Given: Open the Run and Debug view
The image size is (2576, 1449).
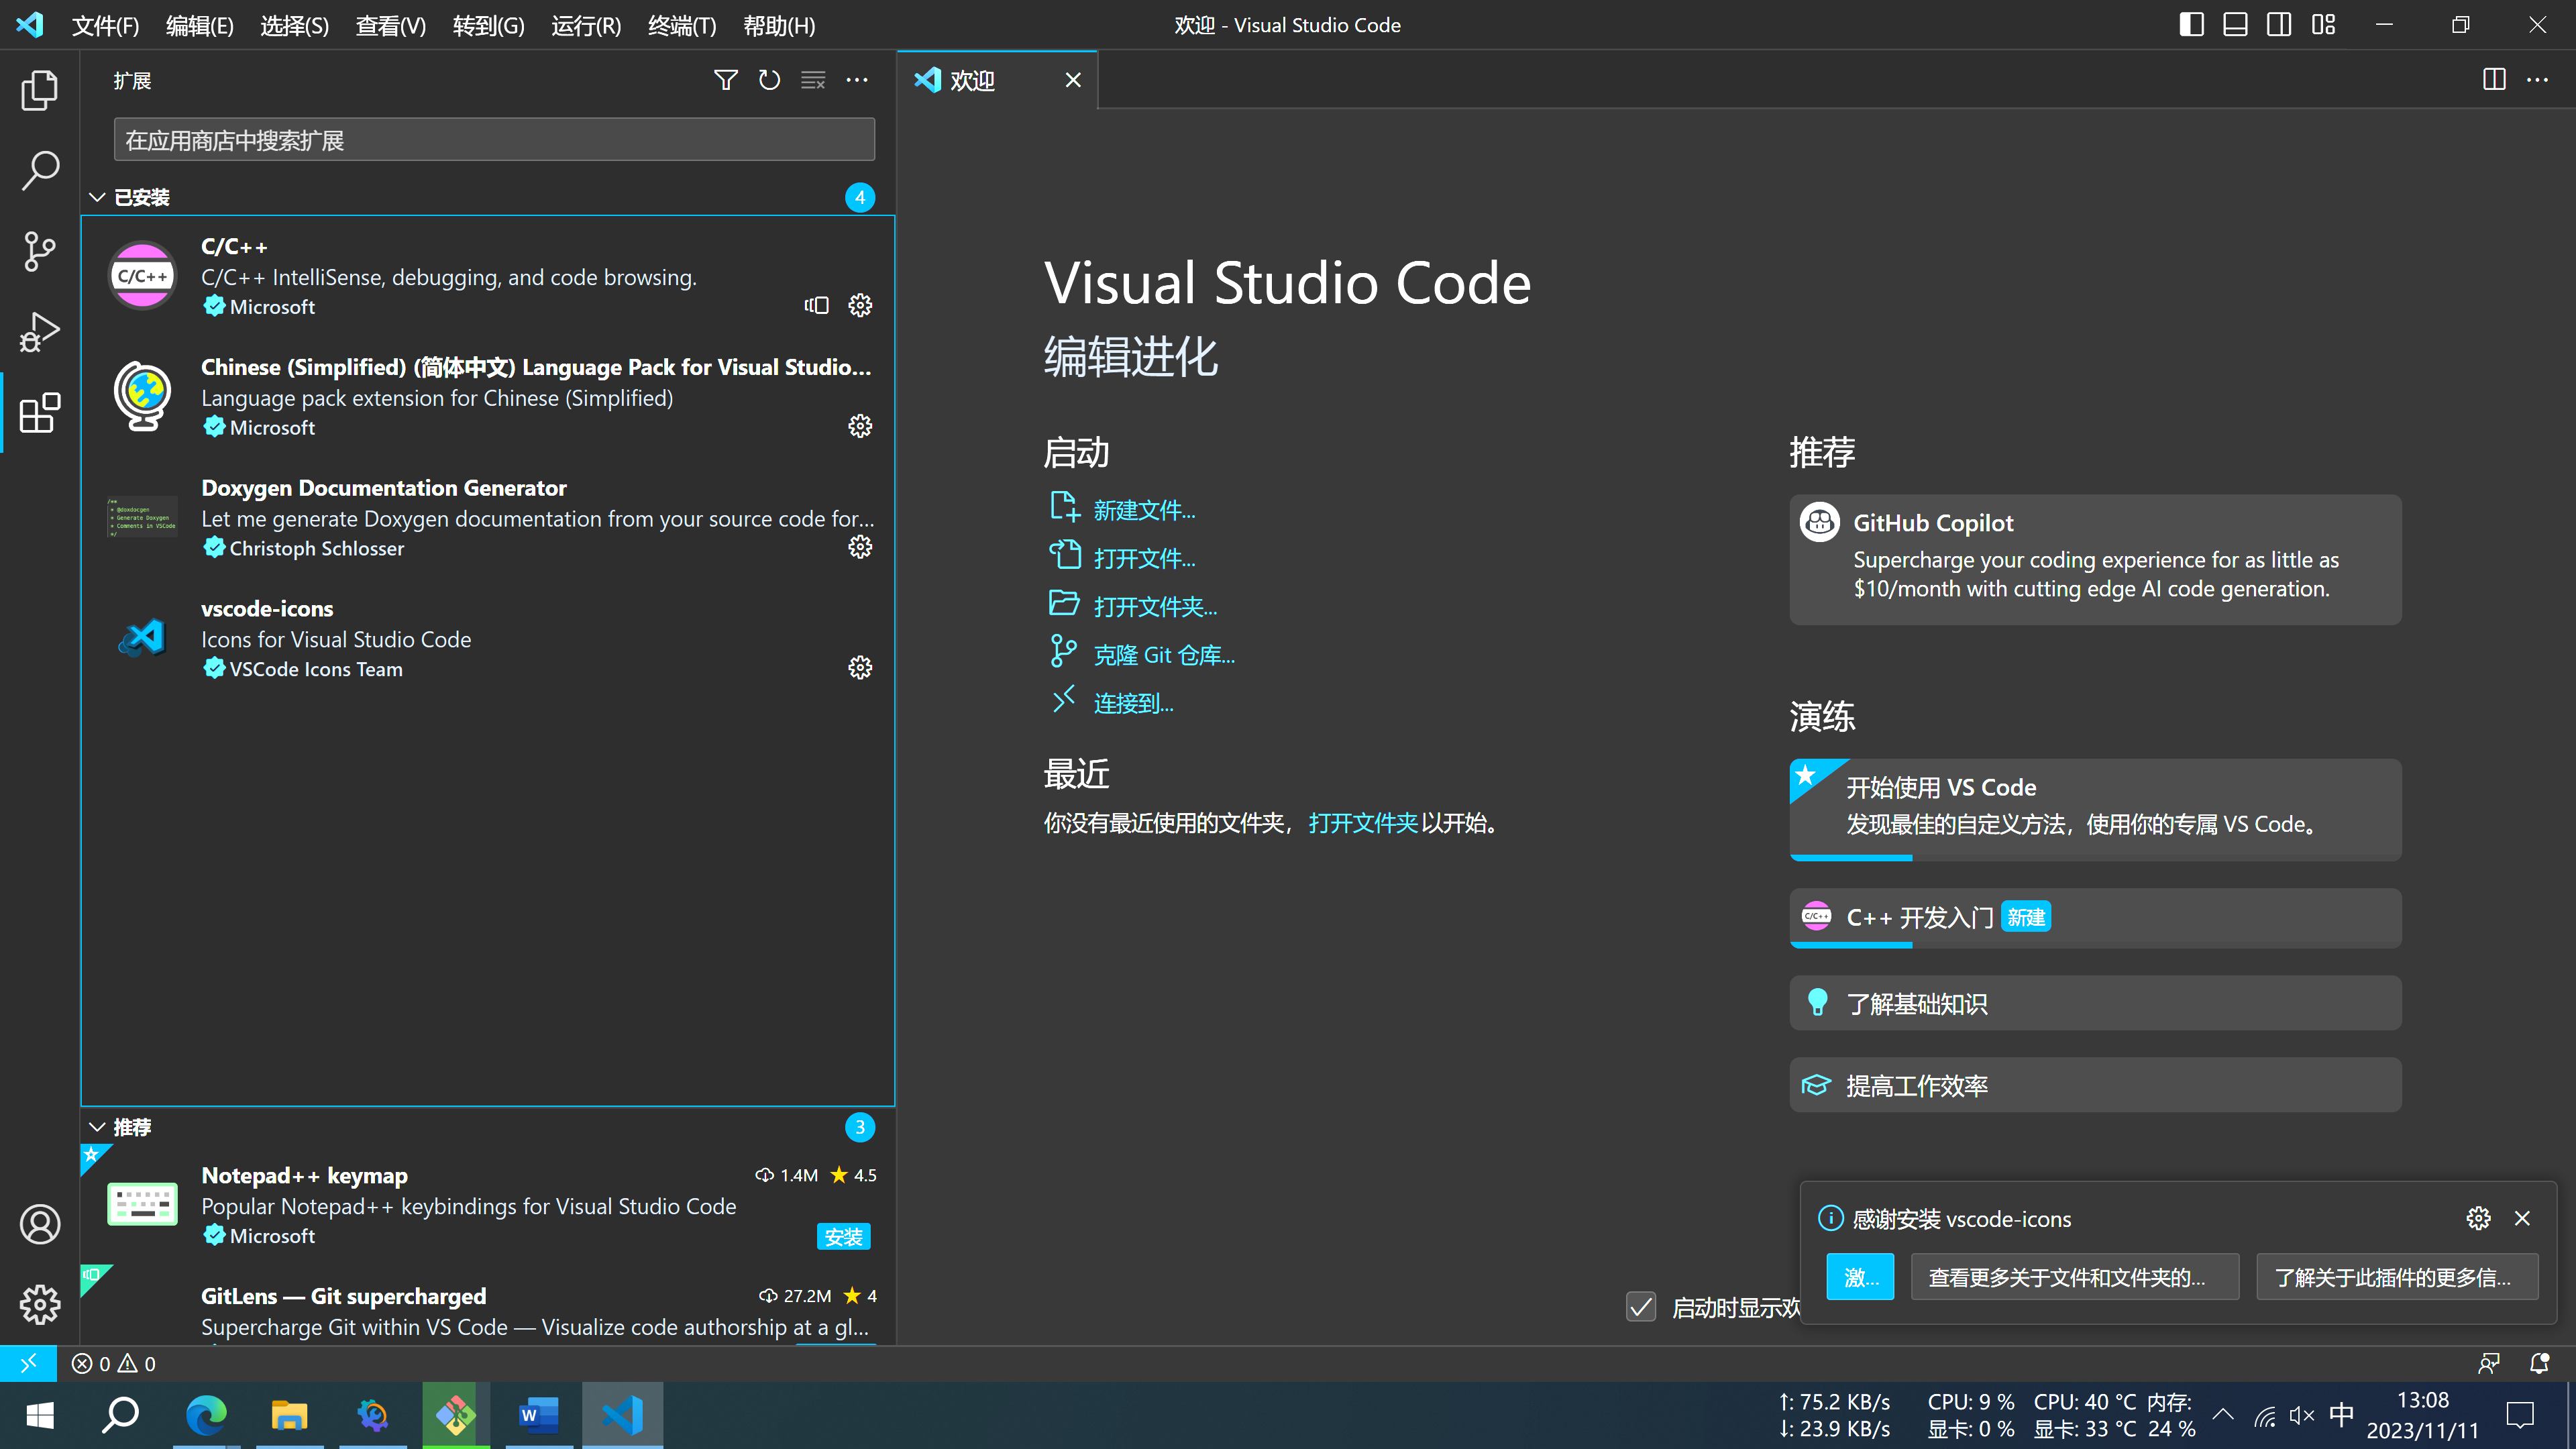Looking at the screenshot, I should click(40, 332).
